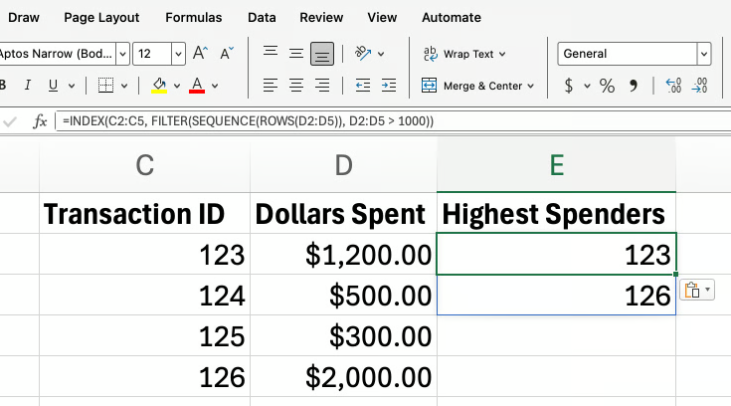The width and height of the screenshot is (731, 406).
Task: Open the paste options dropdown near cell E3
Action: coord(696,290)
